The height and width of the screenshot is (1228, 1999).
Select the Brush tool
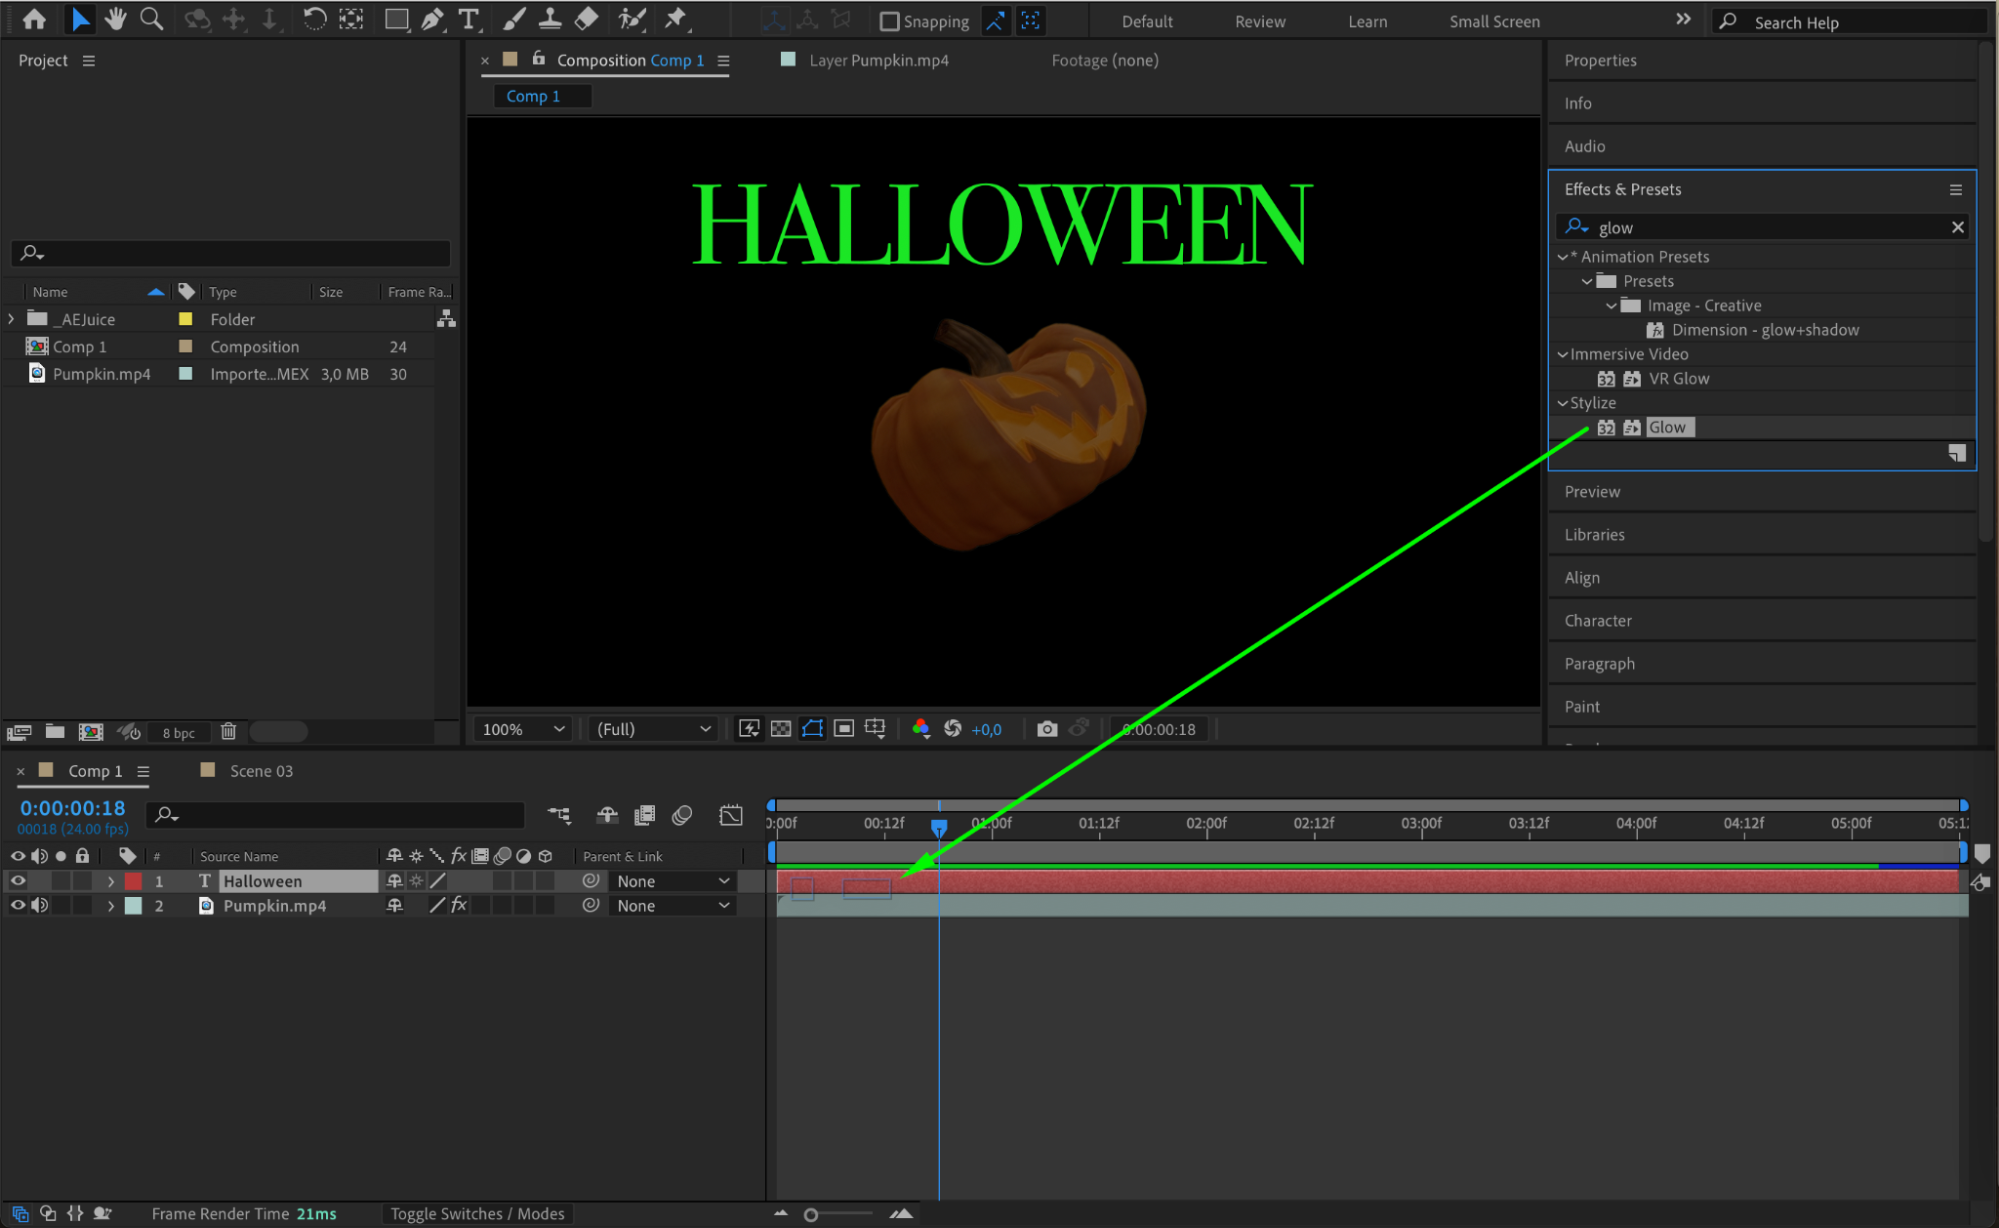pos(513,19)
